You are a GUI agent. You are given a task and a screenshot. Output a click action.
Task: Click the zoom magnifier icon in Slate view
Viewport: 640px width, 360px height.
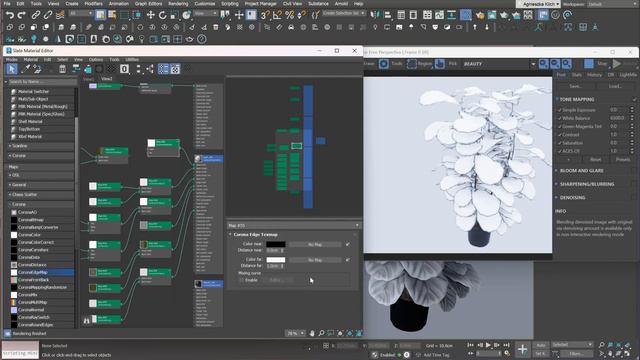tap(321, 333)
